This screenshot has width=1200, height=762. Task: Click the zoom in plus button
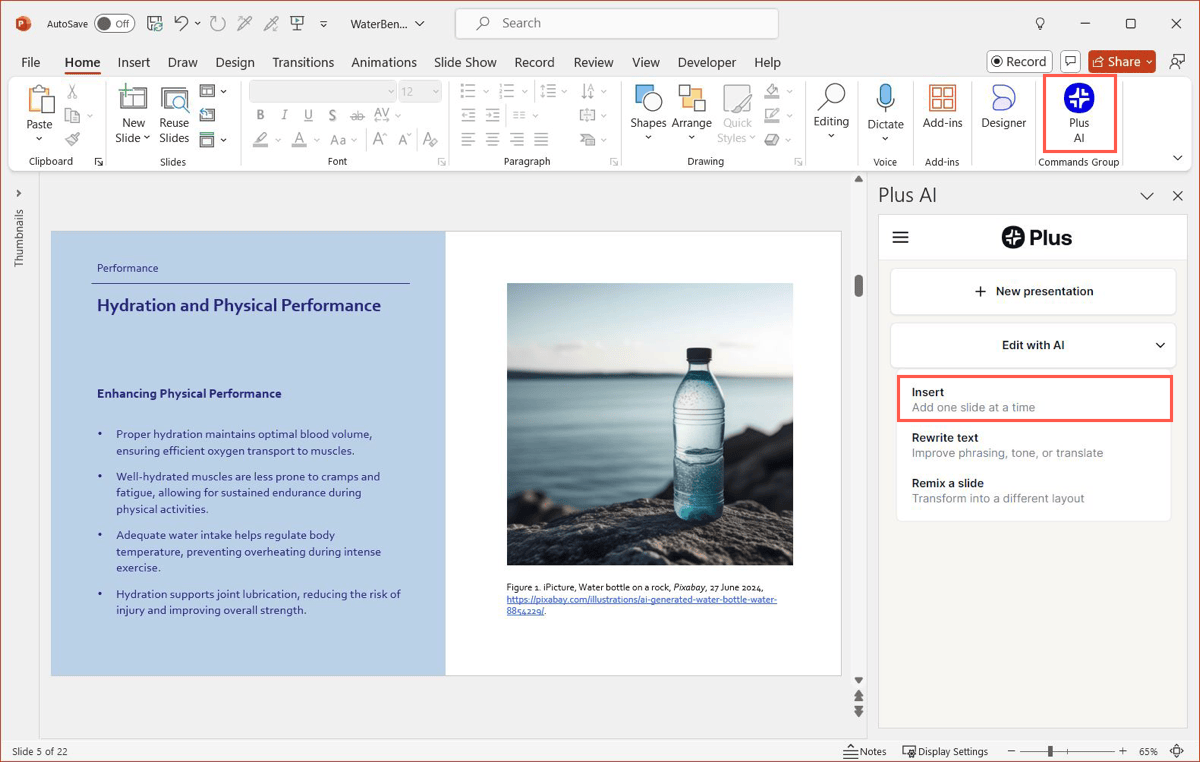click(1123, 751)
